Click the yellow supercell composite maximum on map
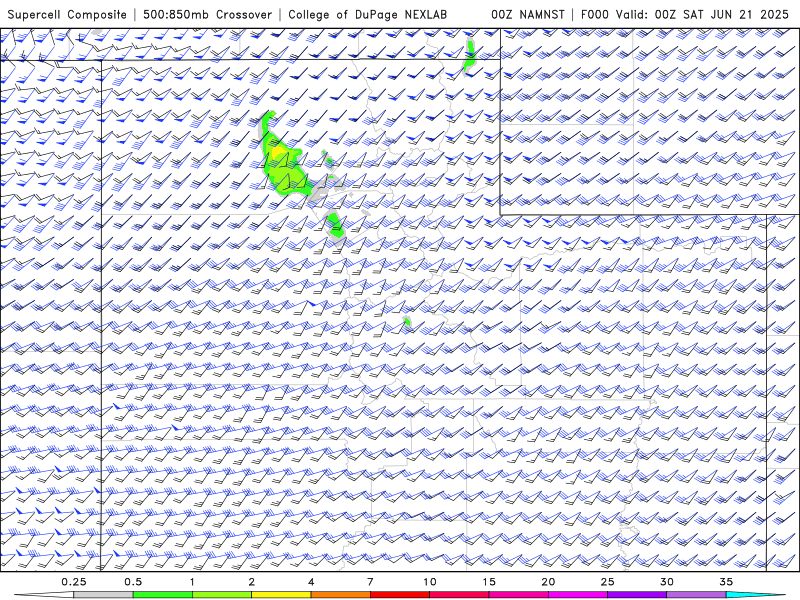This screenshot has width=800, height=600. coord(278,153)
